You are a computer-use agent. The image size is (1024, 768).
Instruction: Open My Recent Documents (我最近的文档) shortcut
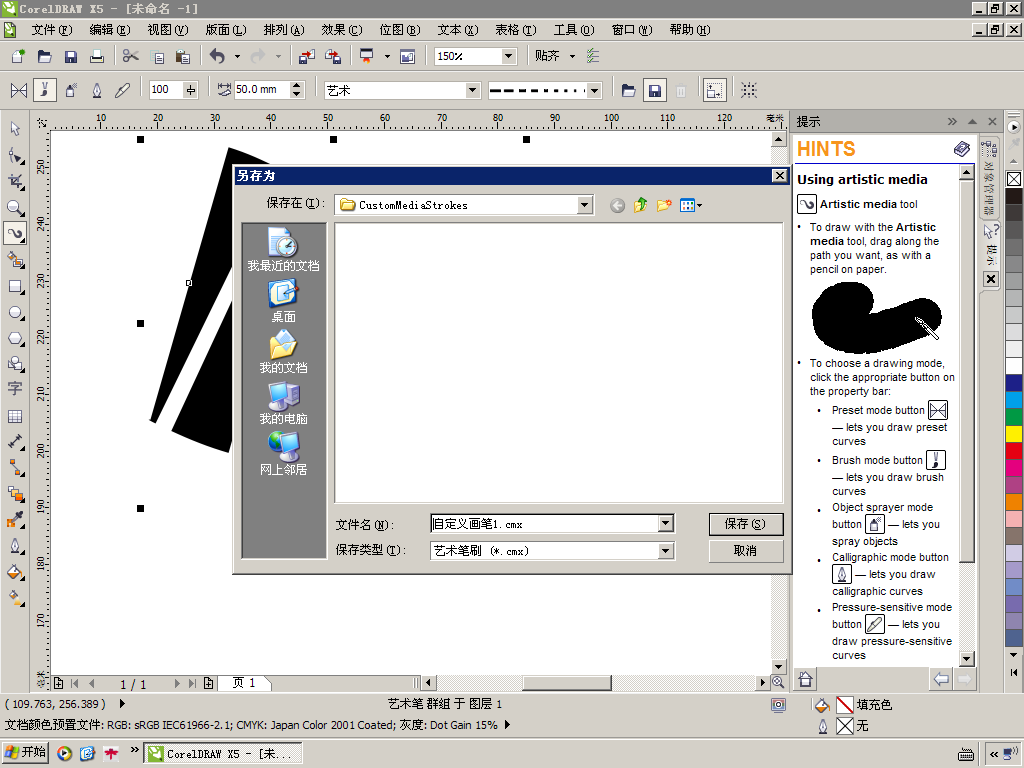click(283, 249)
